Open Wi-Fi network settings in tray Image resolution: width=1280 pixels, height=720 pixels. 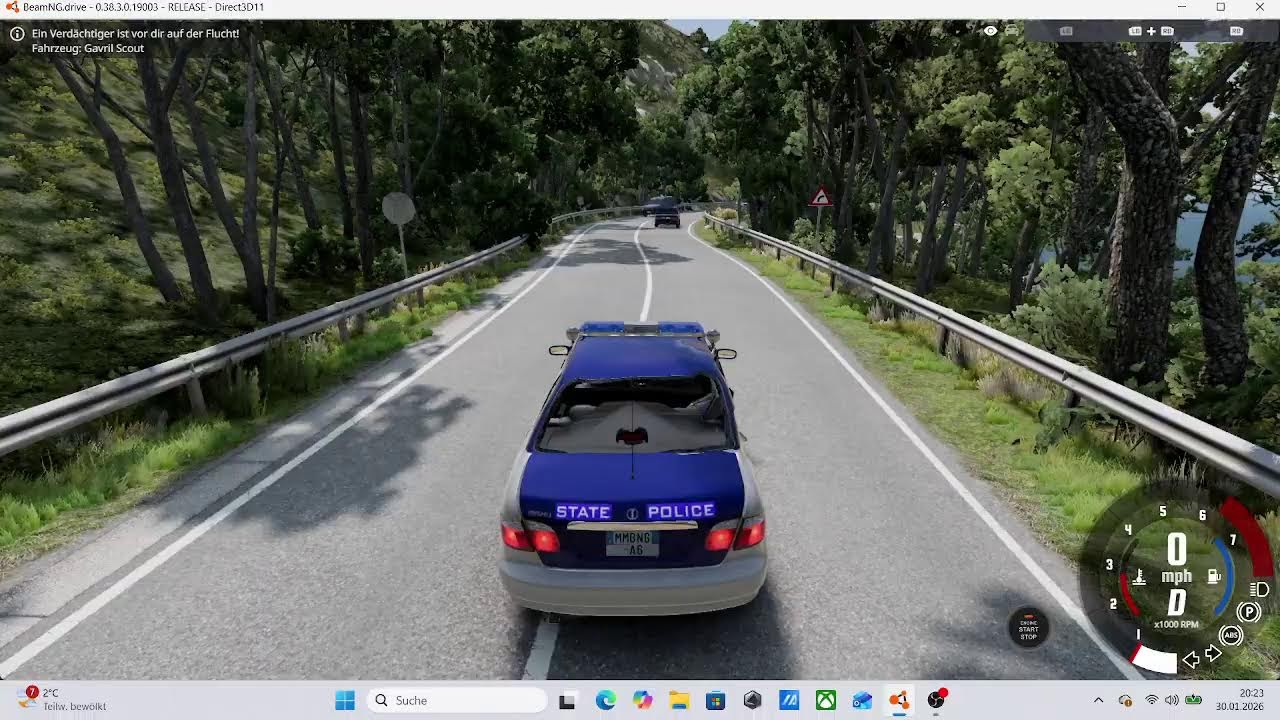1152,700
